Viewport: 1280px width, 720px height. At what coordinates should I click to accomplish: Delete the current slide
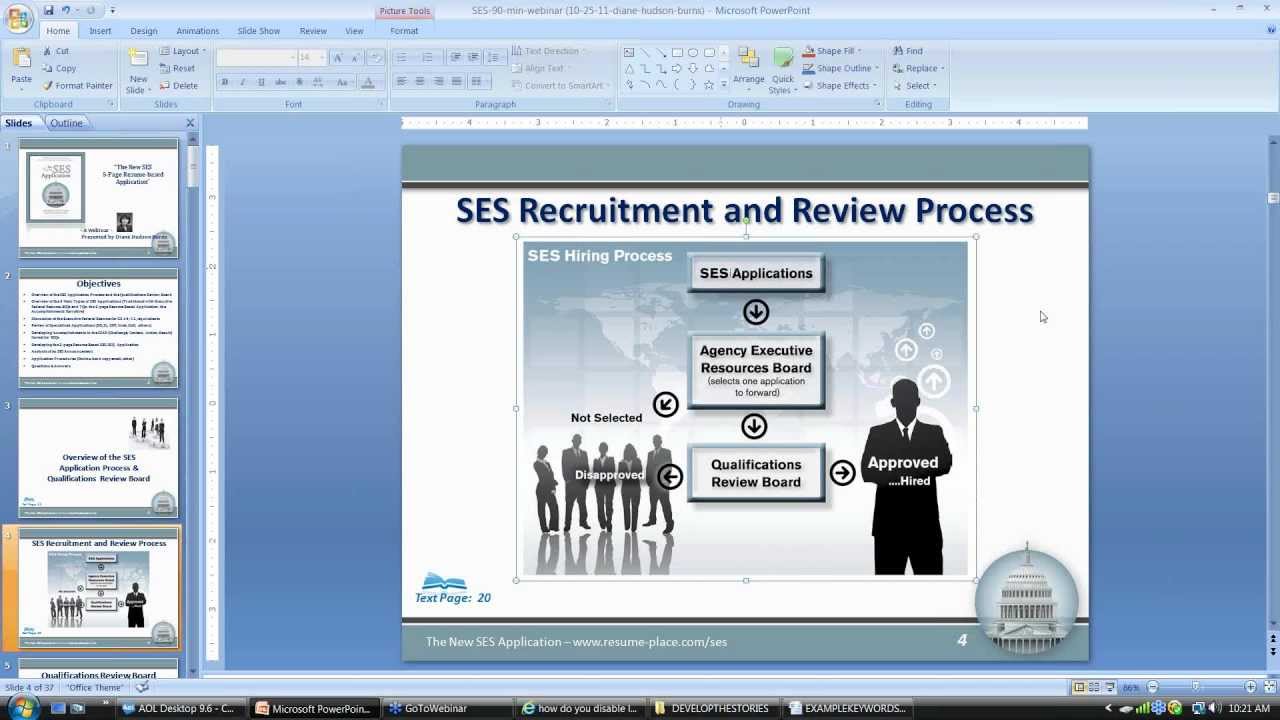click(178, 85)
